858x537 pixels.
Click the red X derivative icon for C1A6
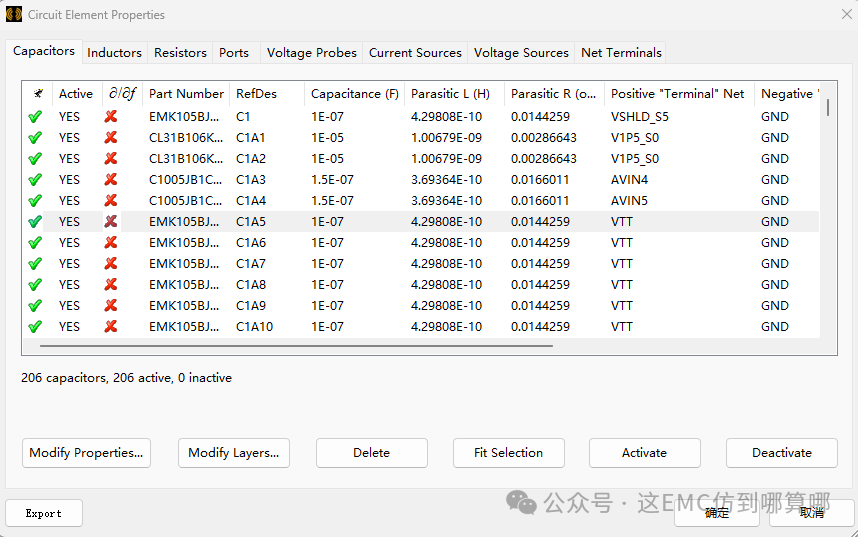(111, 242)
